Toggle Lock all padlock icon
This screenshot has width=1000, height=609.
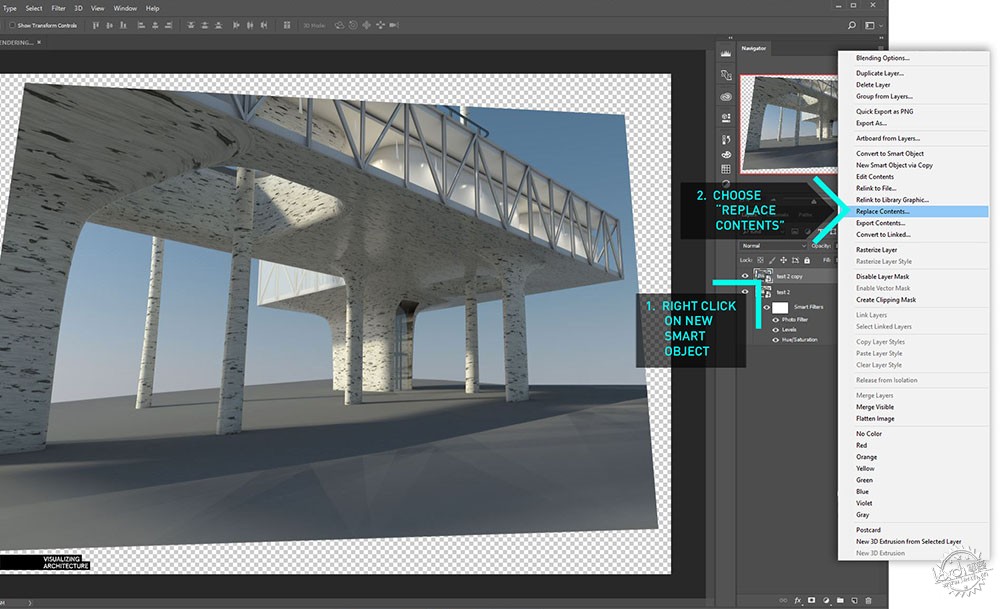click(807, 260)
